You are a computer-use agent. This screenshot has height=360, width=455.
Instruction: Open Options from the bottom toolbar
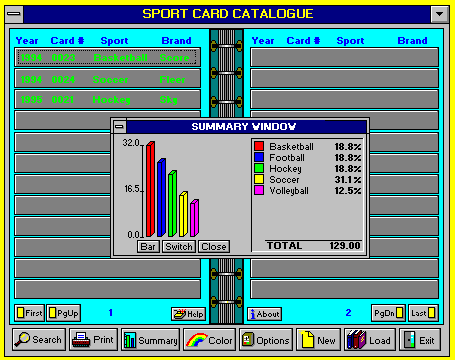[266, 339]
